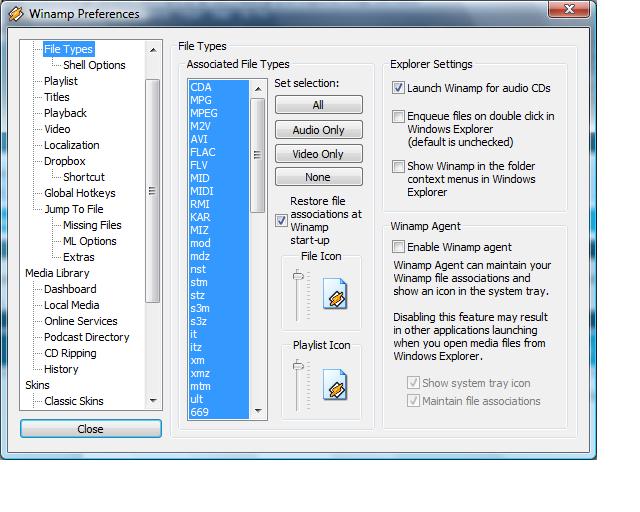This screenshot has height=512, width=640.
Task: Select Localization in the tree
Action: [x=72, y=145]
